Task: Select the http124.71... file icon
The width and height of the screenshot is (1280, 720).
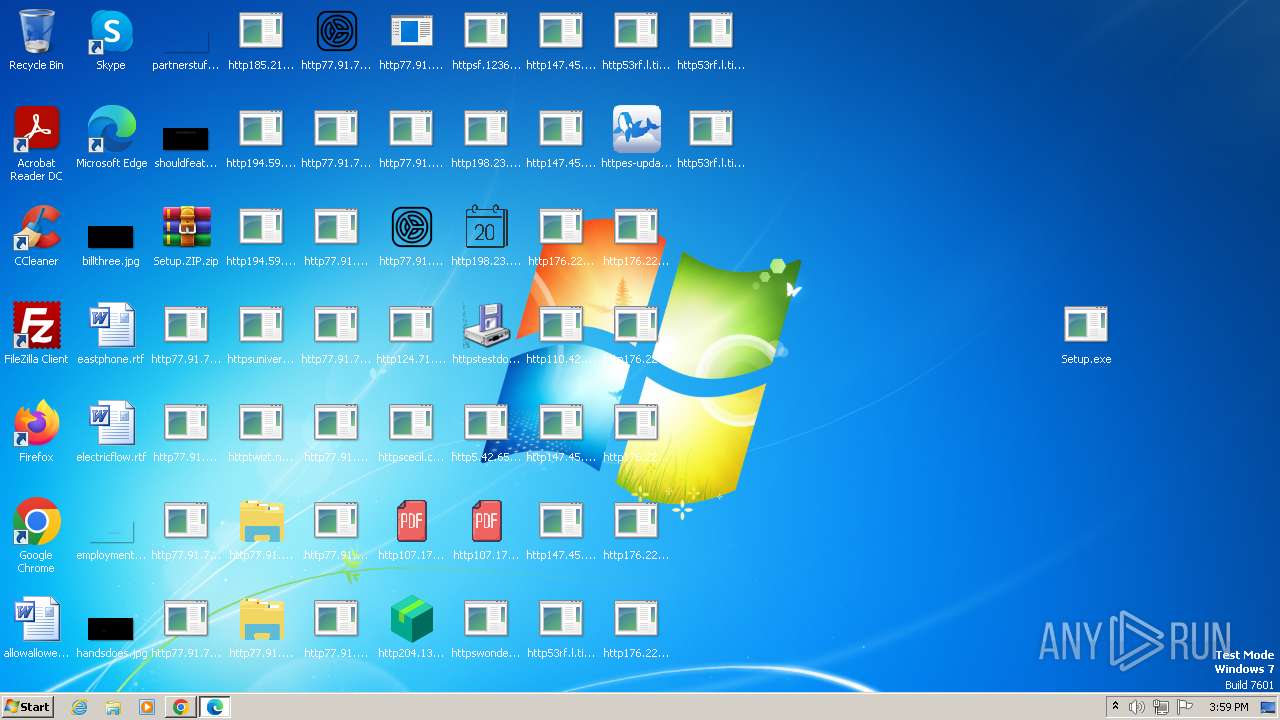Action: 411,335
